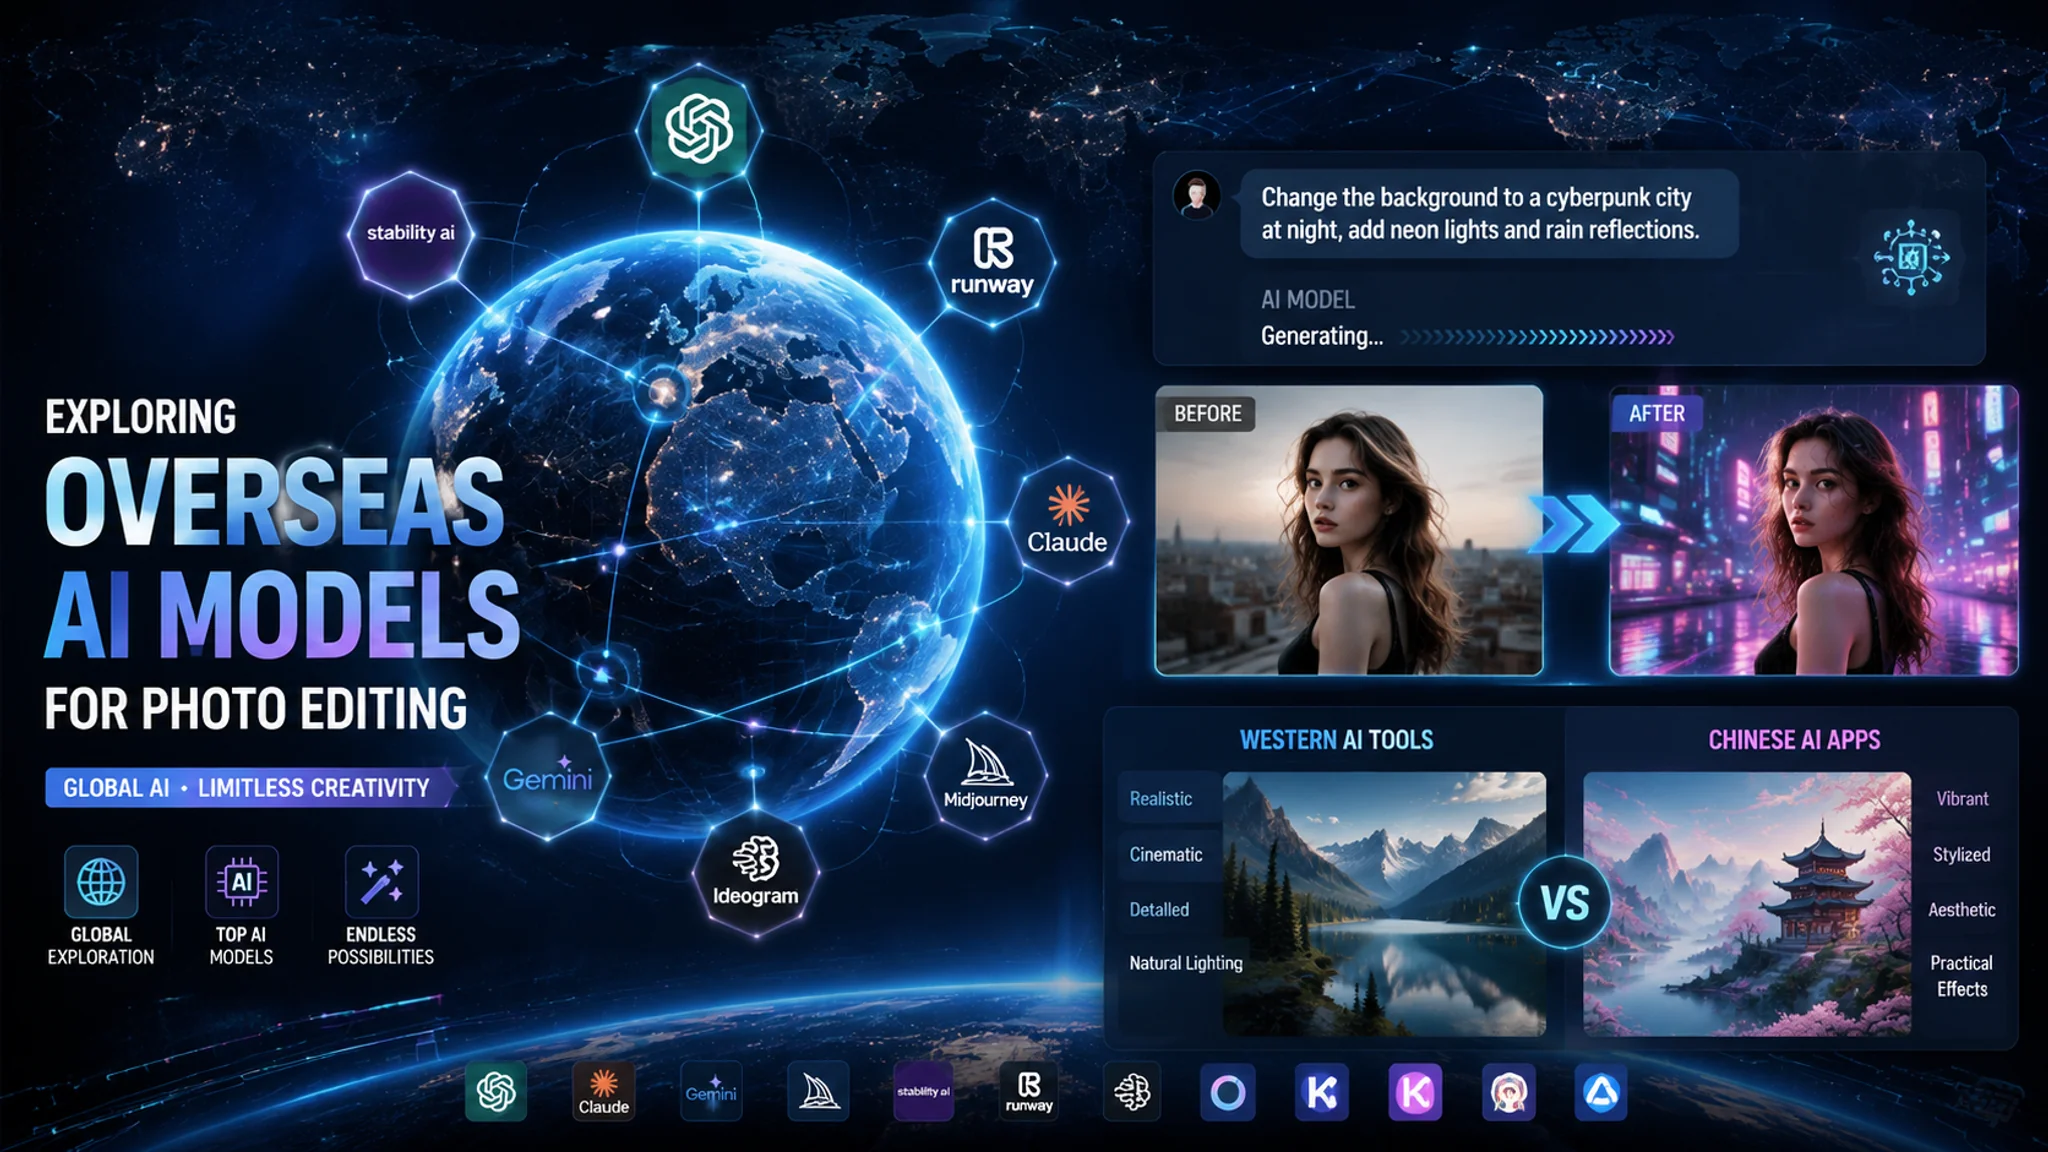Click the prompt text about a cyberpunk city
This screenshot has width=2048, height=1152.
pyautogui.click(x=1480, y=214)
